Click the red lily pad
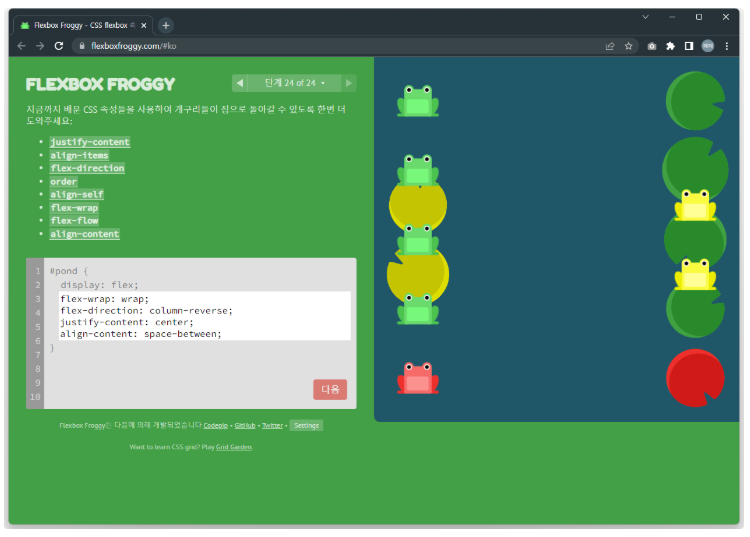 pos(695,378)
